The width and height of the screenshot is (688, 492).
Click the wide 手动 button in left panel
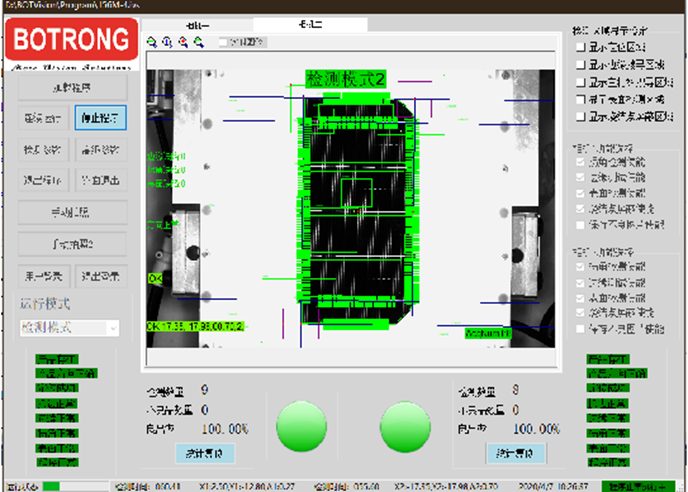72,213
